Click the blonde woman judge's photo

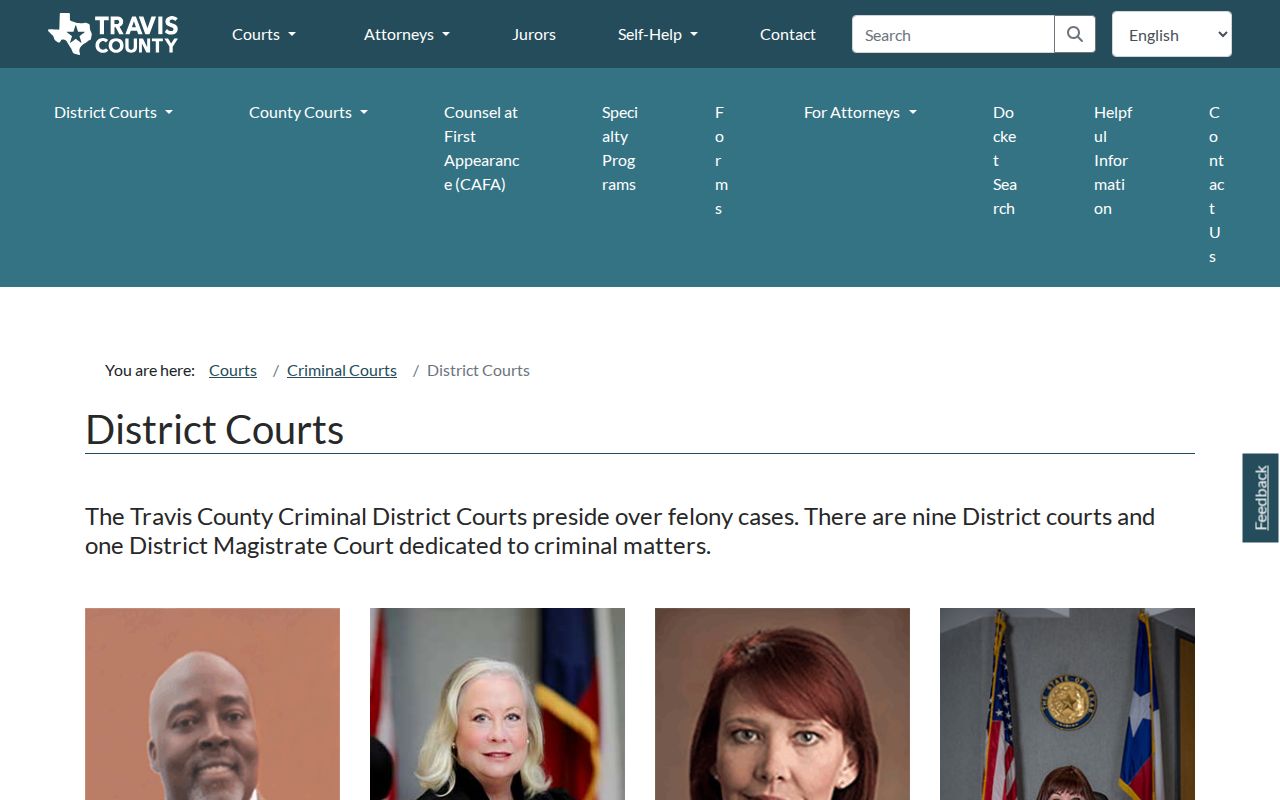pyautogui.click(x=497, y=704)
